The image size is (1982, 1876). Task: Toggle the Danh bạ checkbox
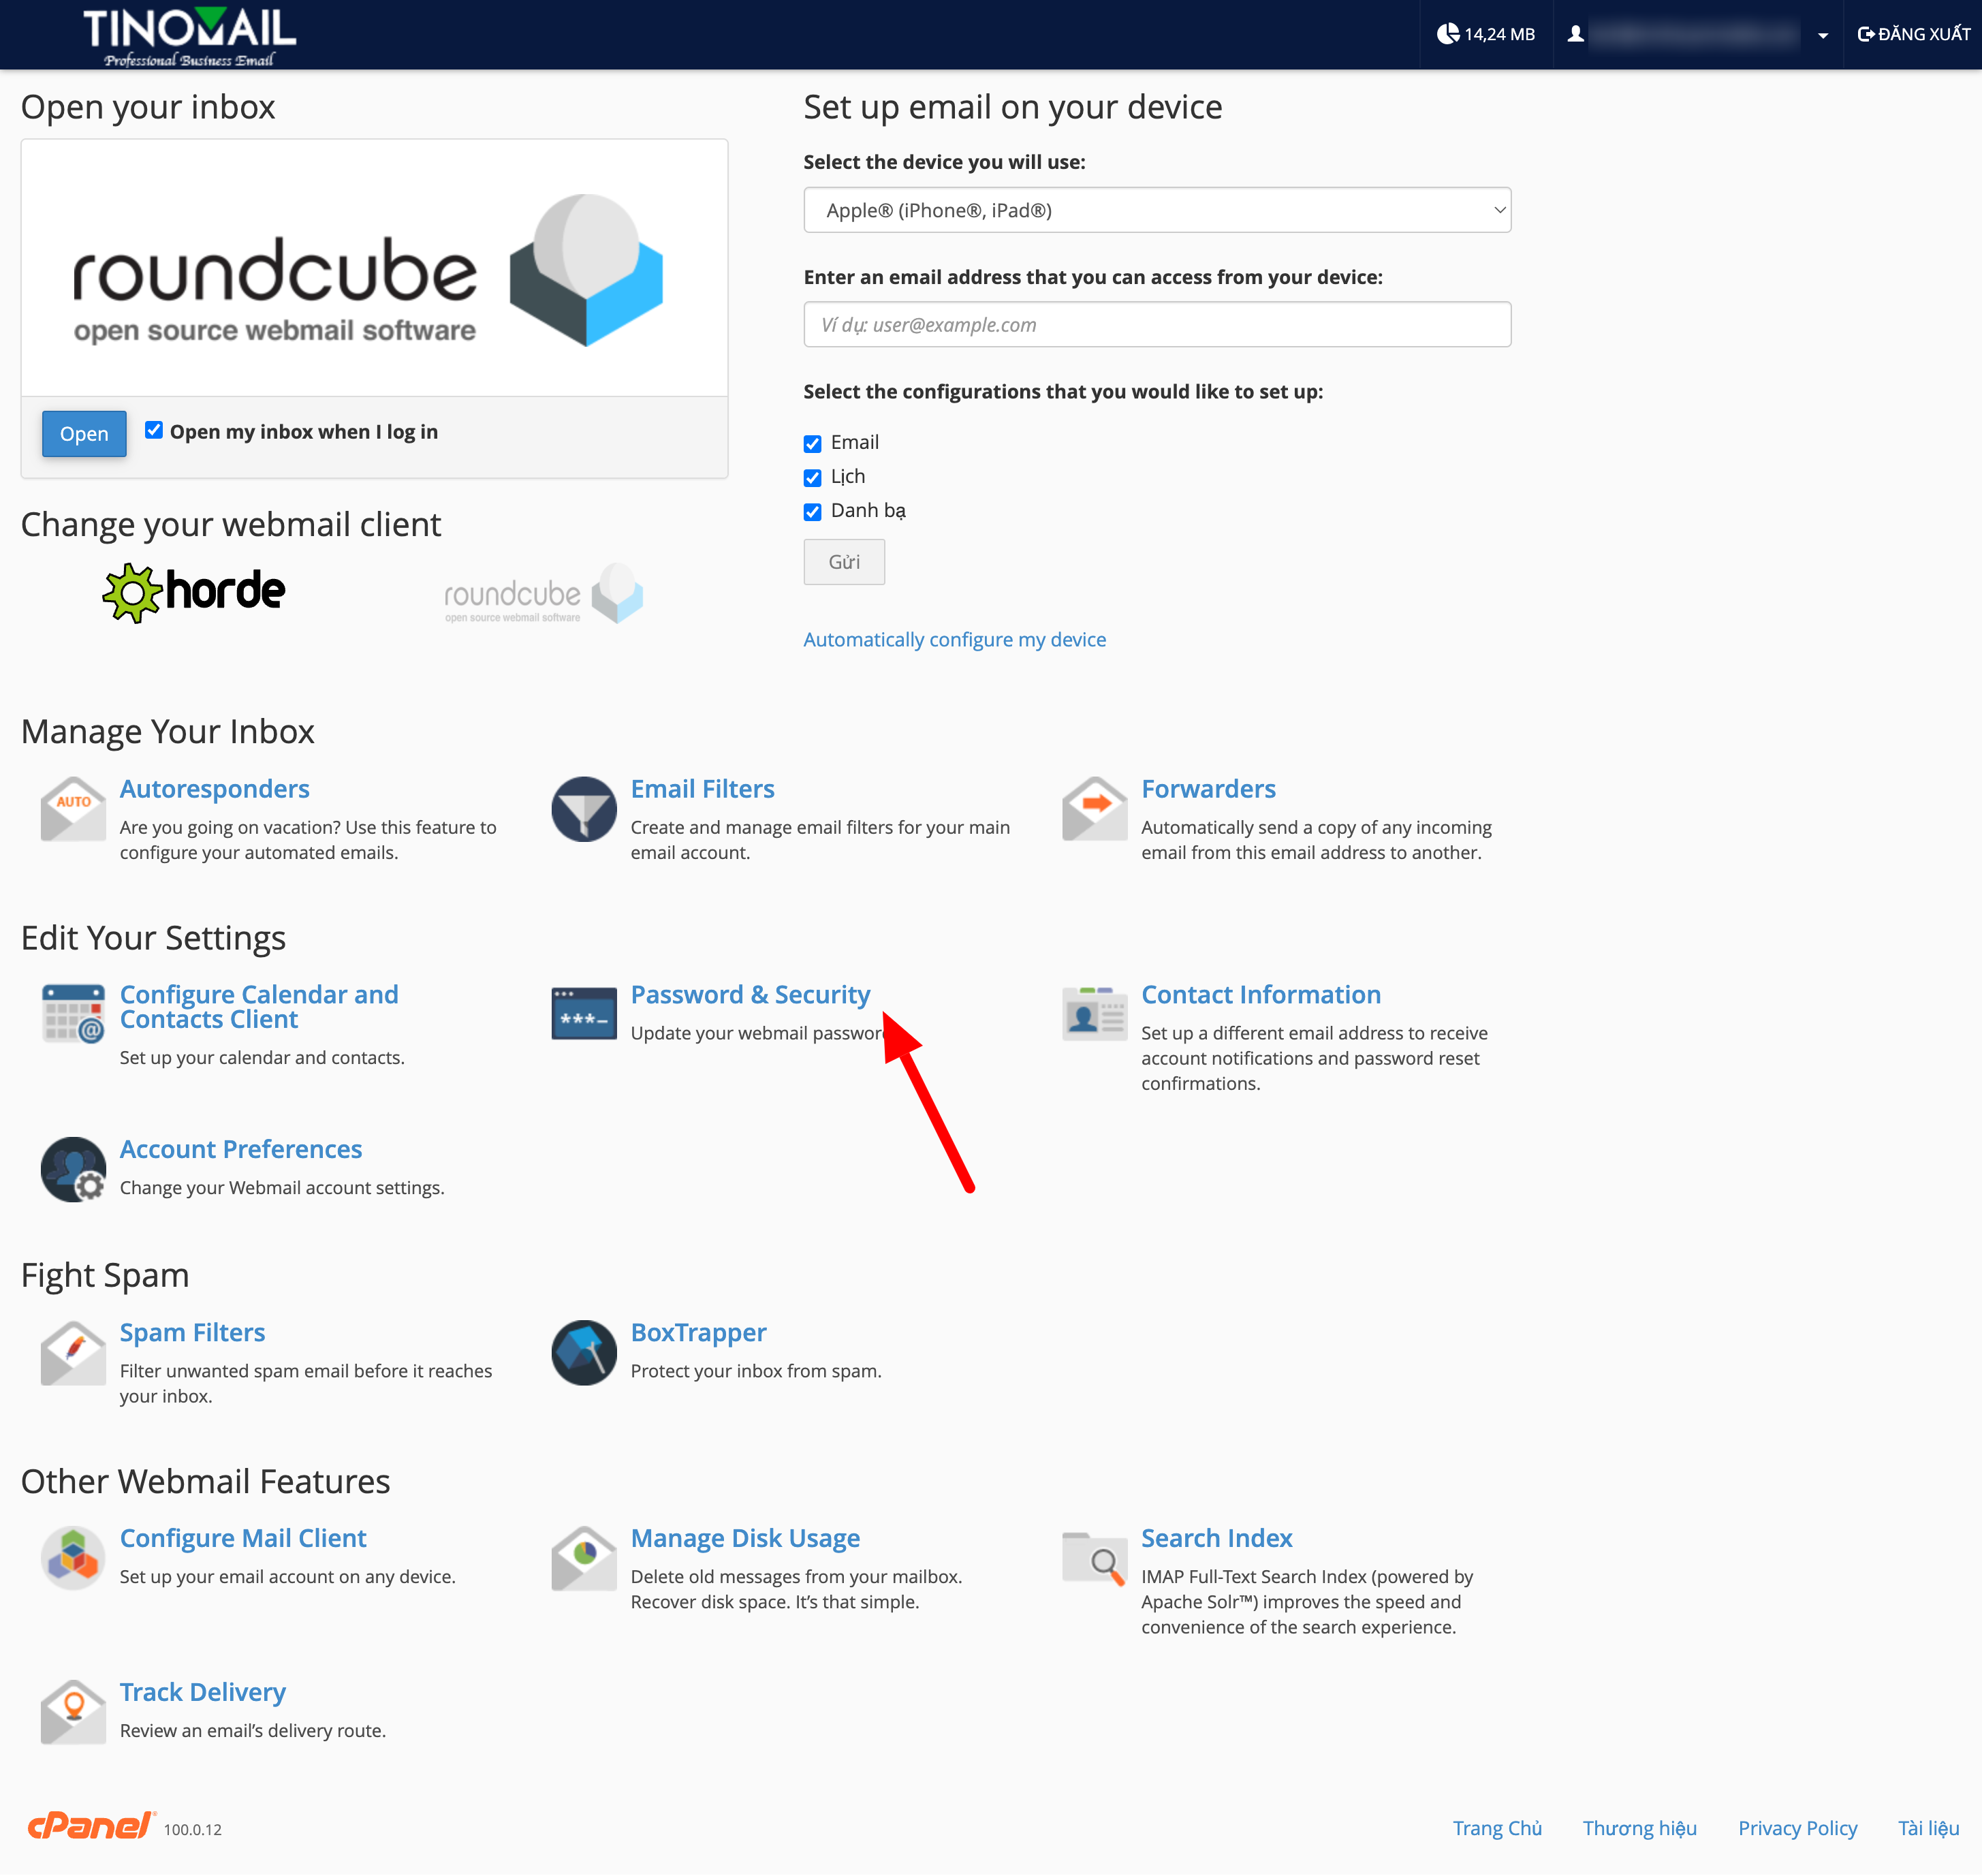click(812, 512)
